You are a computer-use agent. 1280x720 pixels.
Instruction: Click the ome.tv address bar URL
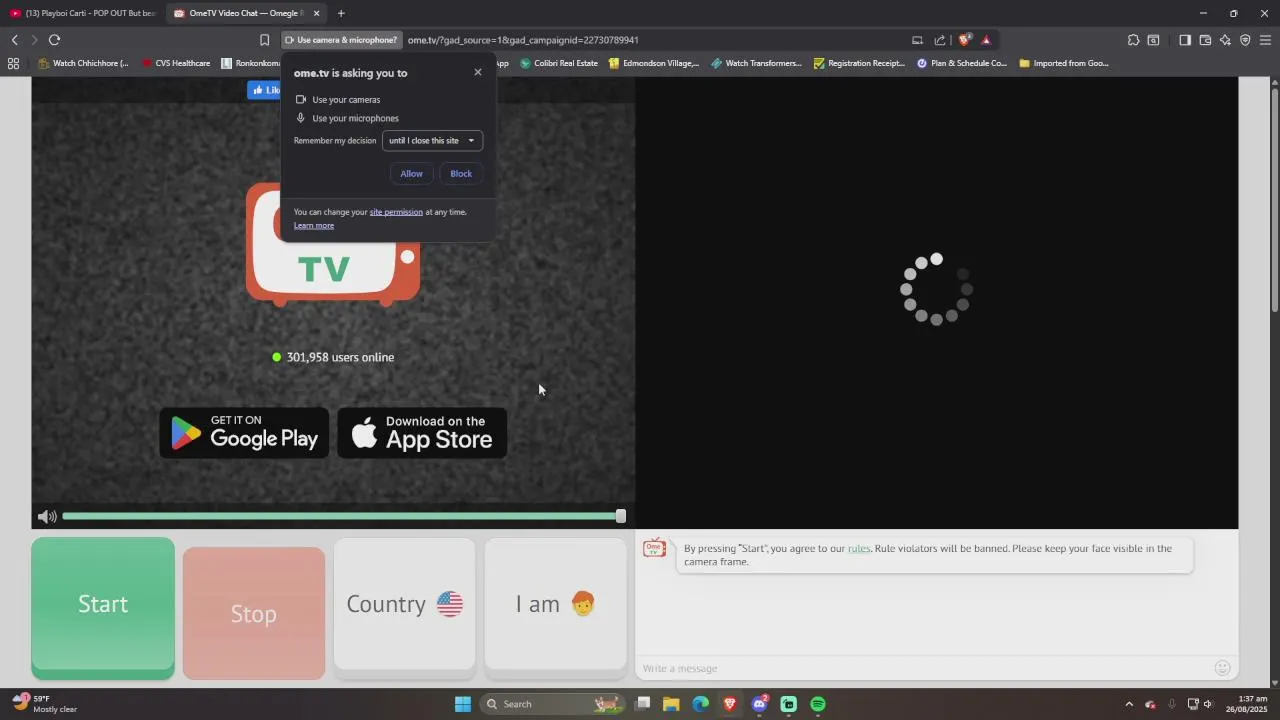(523, 40)
